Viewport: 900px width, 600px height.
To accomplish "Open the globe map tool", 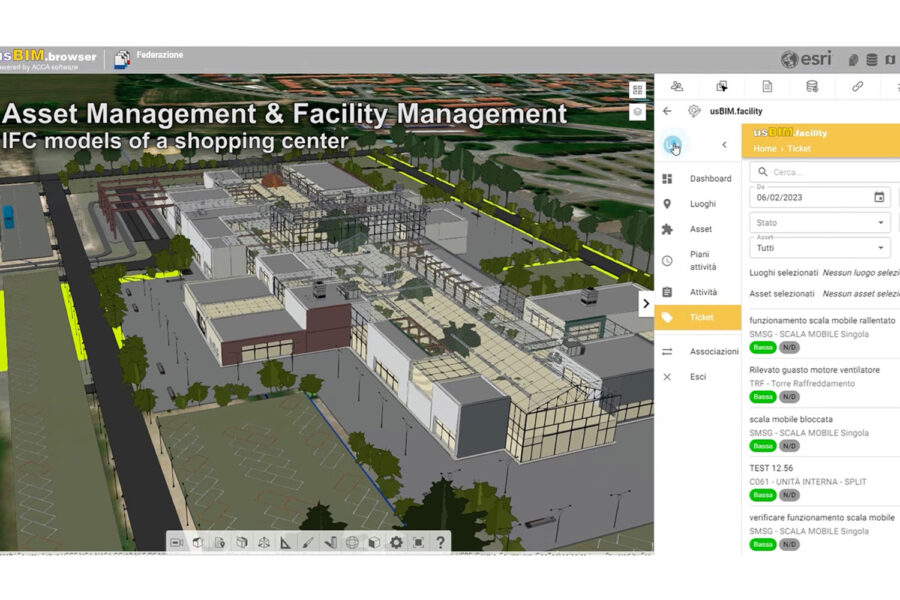I will pos(352,543).
